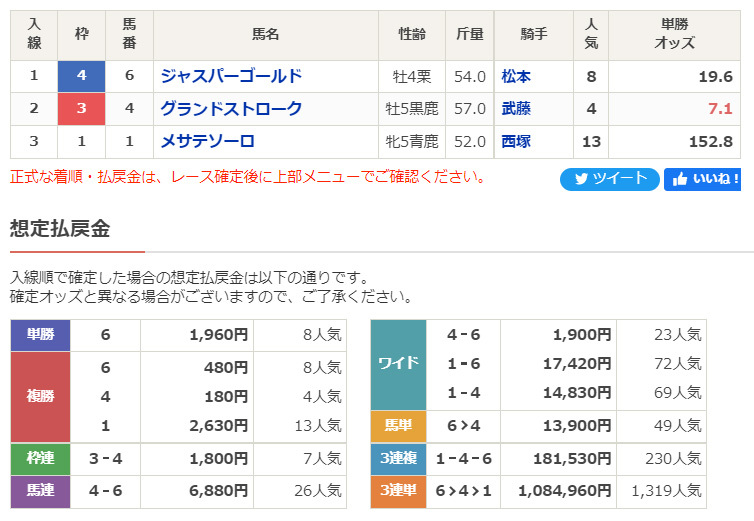Image resolution: width=754 pixels, height=521 pixels.
Task: Click the 181,530円 payout amount
Action: click(x=572, y=459)
